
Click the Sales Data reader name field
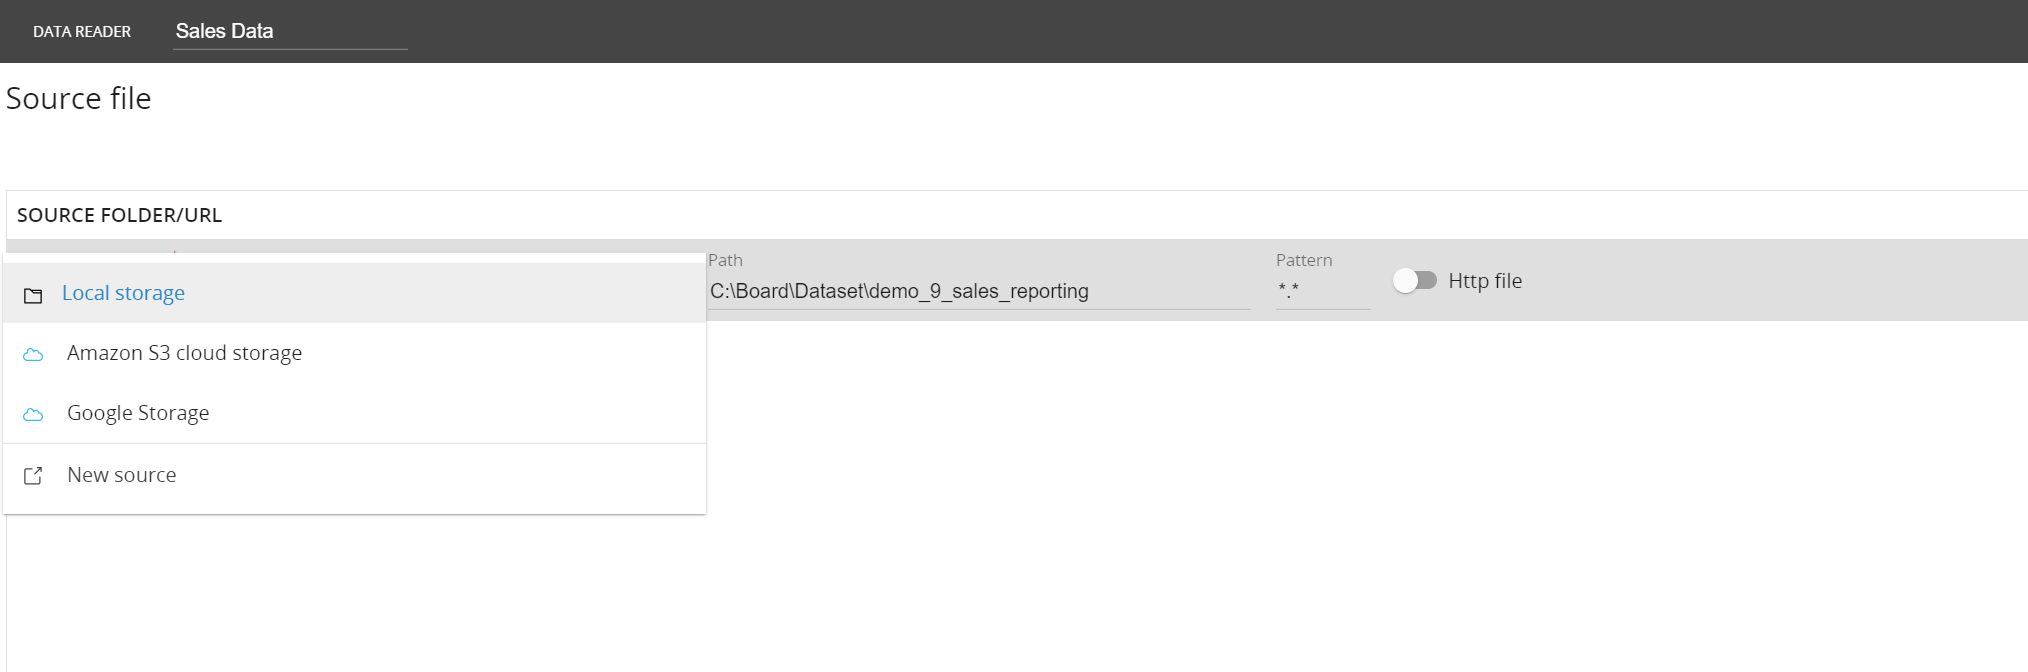[x=288, y=31]
